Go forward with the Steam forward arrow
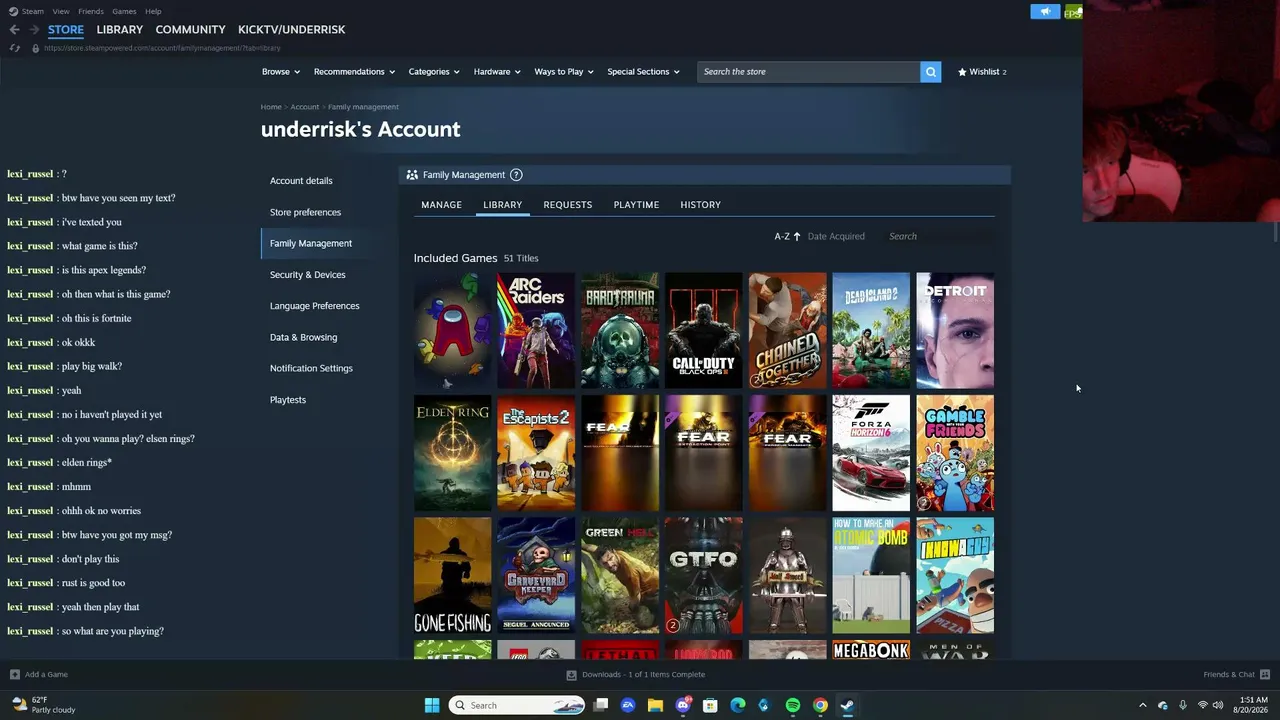1280x720 pixels. tap(33, 30)
